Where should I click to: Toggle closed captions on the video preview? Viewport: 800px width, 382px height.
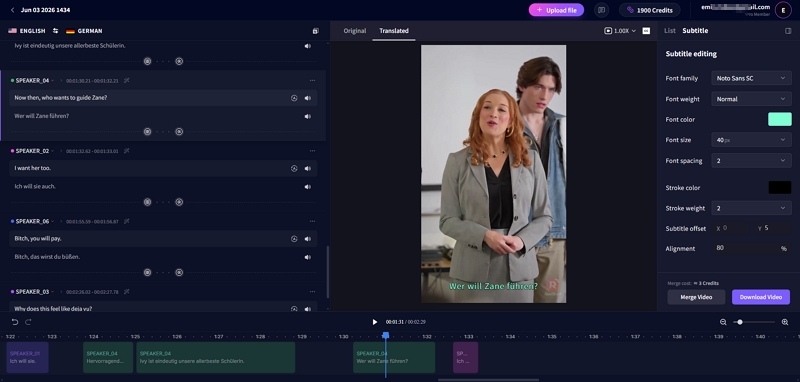click(646, 31)
